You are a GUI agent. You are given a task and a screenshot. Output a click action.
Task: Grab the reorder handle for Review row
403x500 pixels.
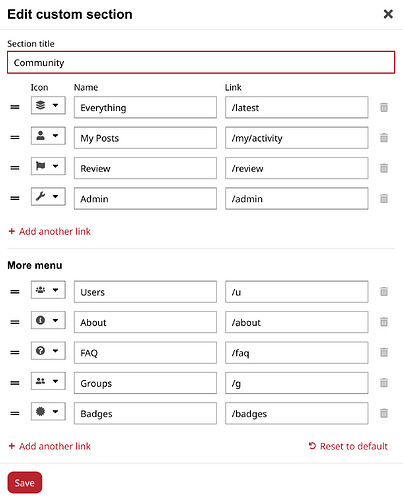tap(15, 168)
